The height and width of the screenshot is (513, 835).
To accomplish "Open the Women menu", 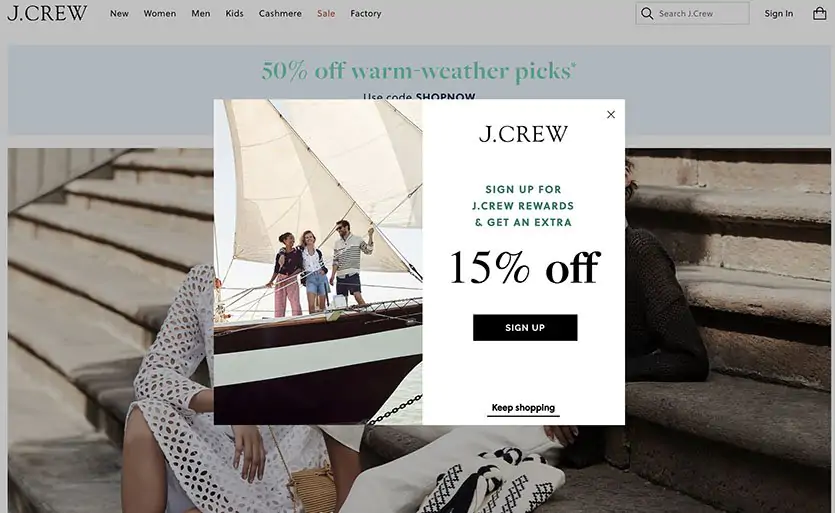I will click(x=160, y=13).
